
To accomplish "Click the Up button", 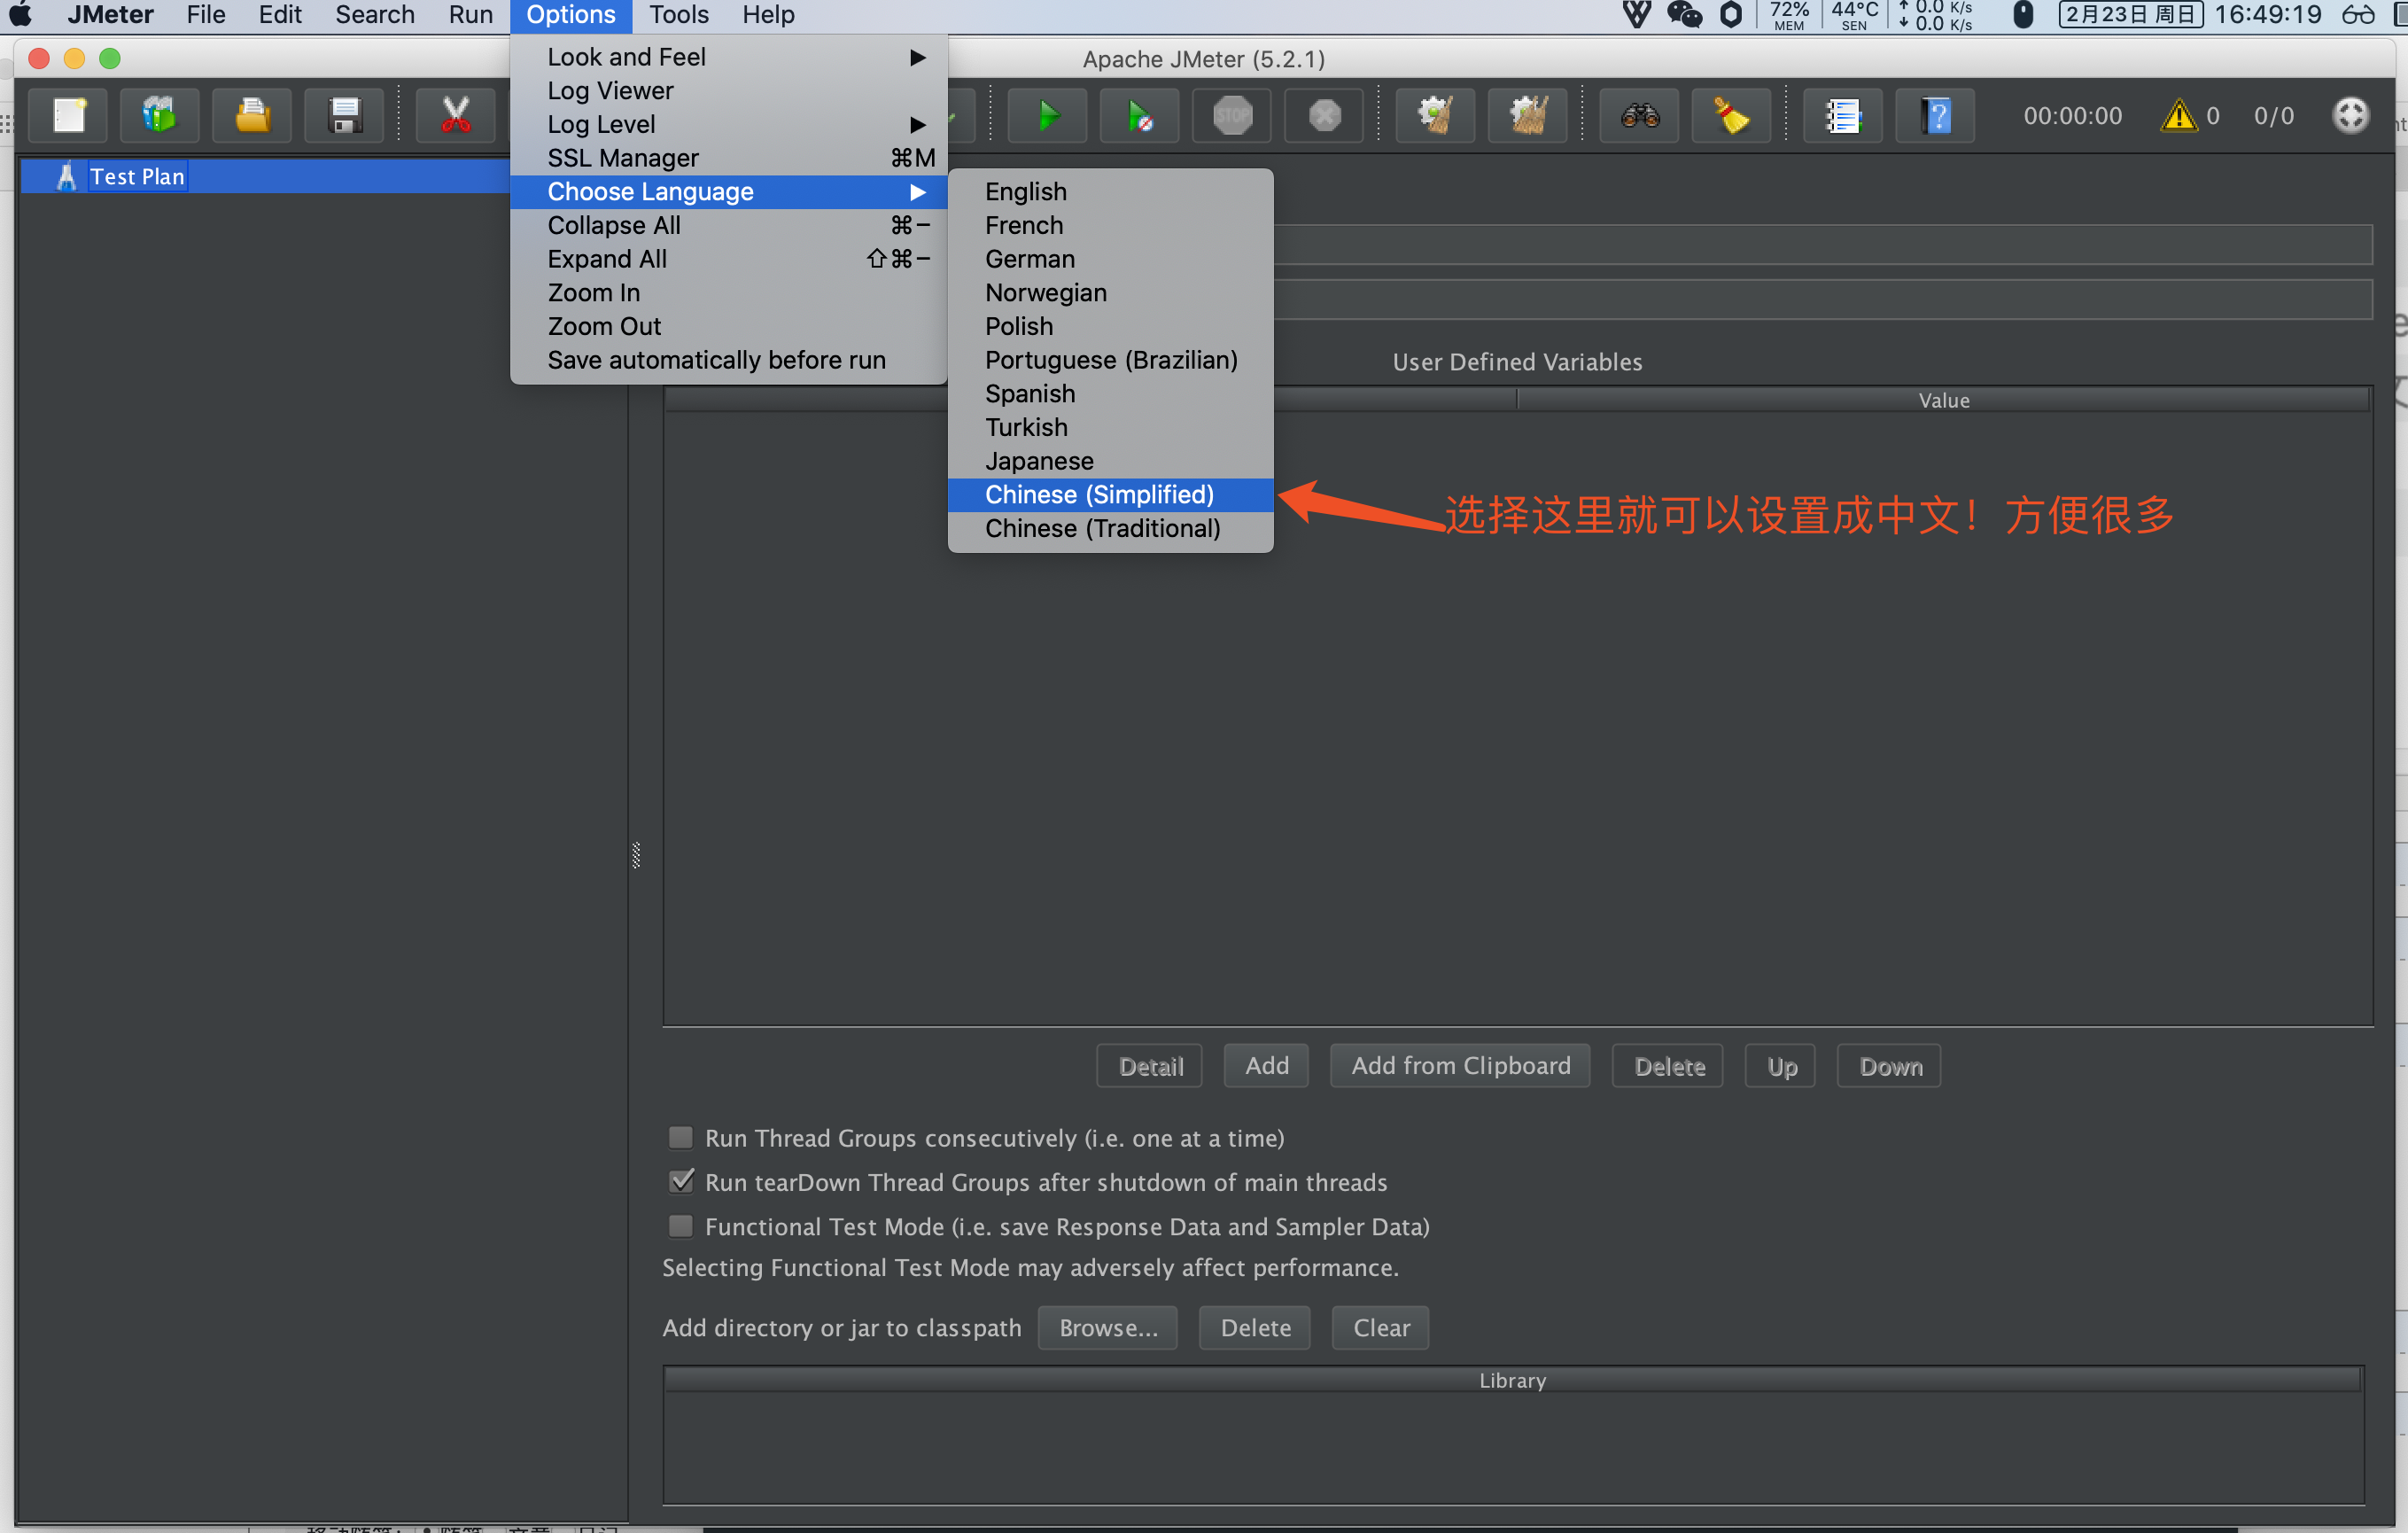I will click(1781, 1066).
